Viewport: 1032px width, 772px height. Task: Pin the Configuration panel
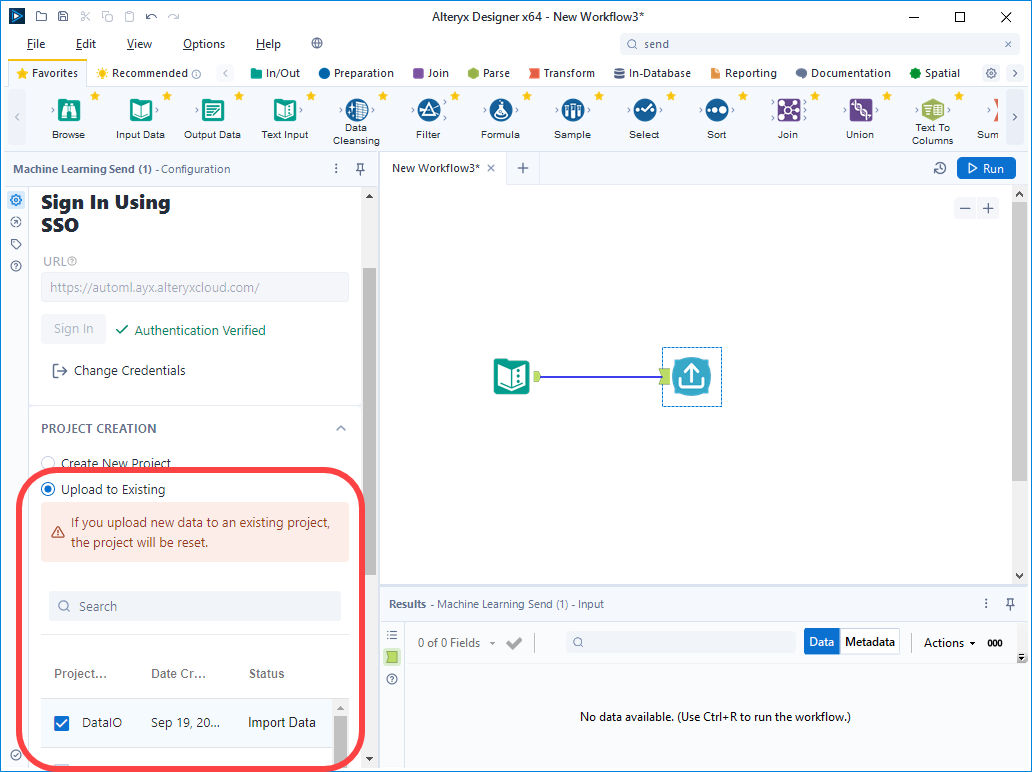pos(360,169)
